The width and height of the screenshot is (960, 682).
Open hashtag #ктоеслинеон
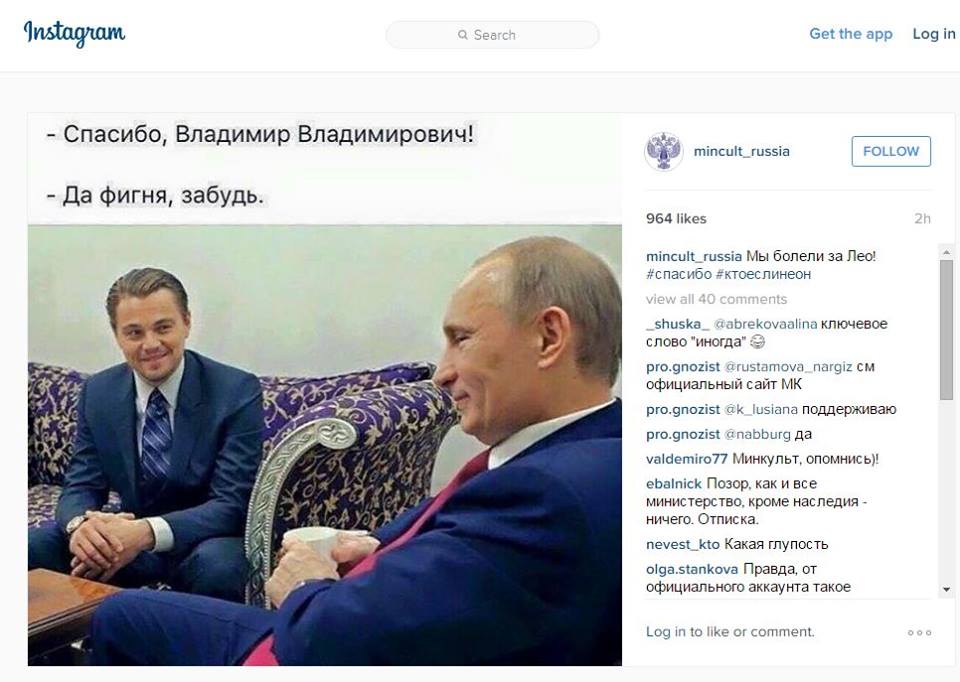[763, 274]
